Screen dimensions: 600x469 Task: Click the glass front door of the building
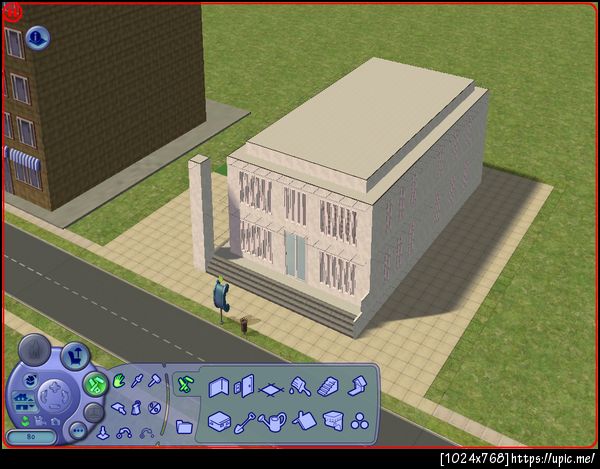pos(295,256)
